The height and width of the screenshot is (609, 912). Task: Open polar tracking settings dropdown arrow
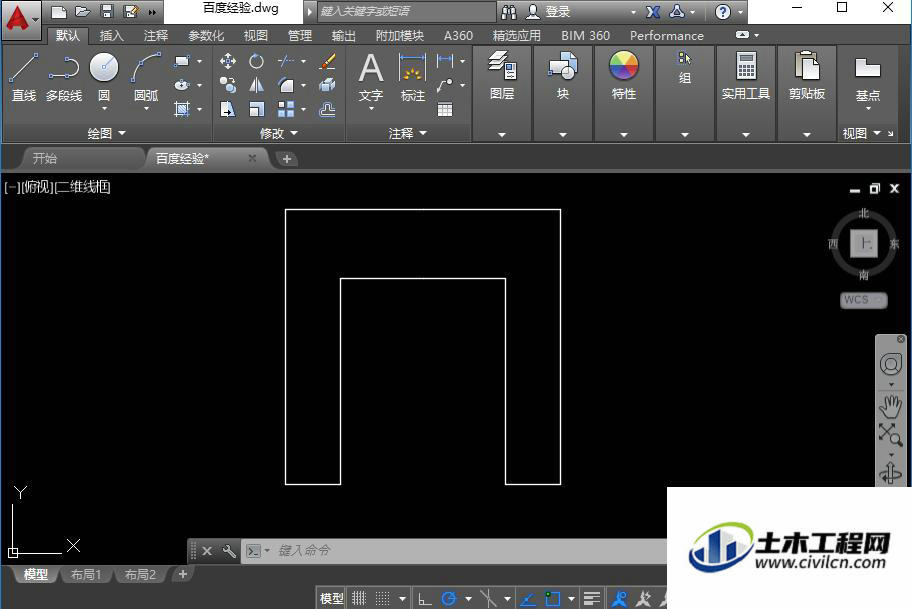468,598
